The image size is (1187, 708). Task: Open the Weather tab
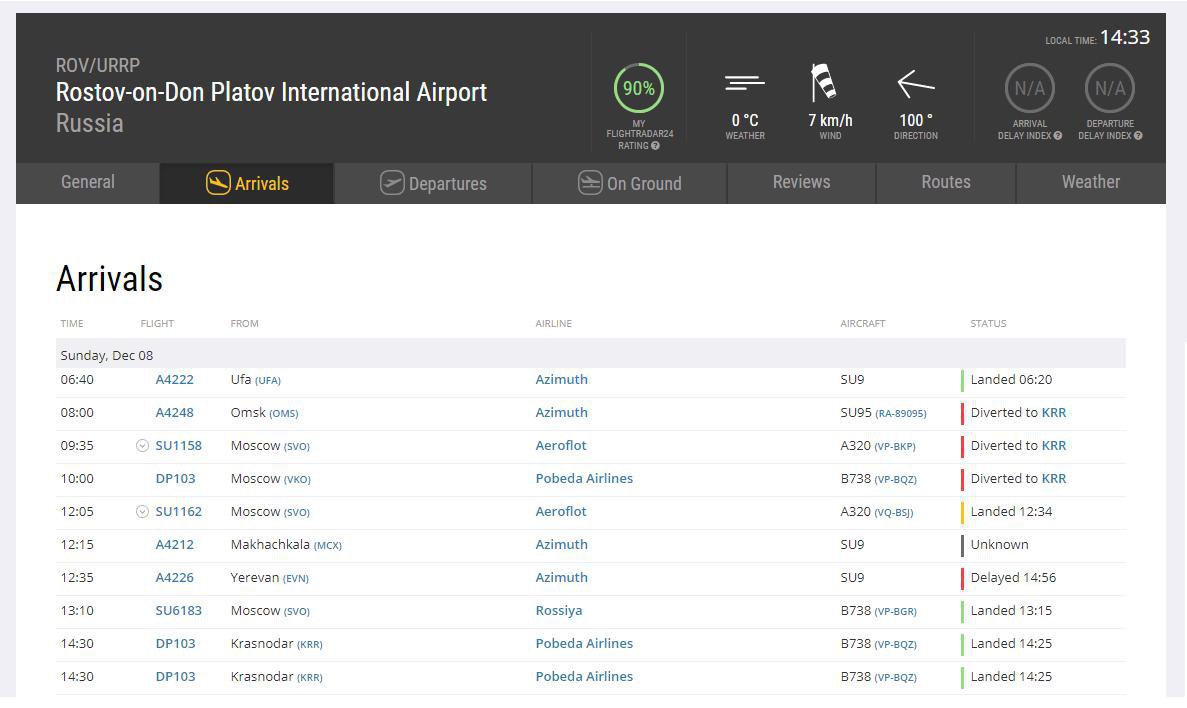[x=1091, y=182]
